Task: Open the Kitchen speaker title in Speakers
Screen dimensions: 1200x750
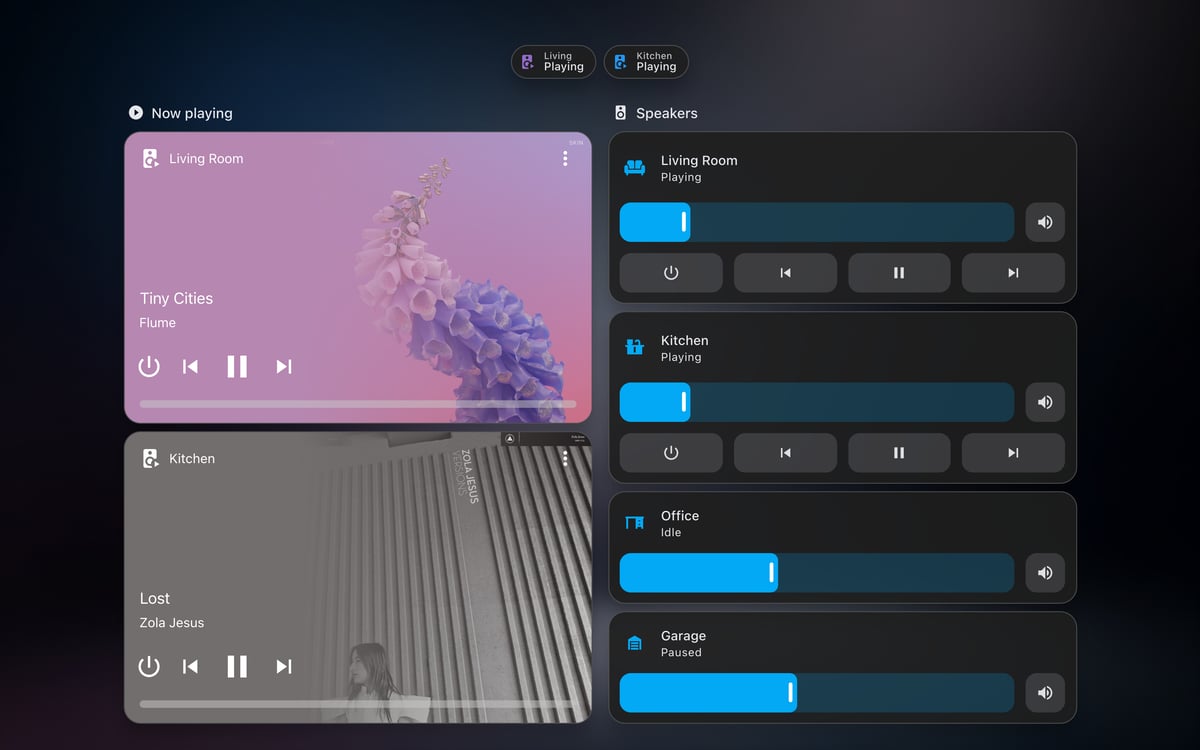Action: [684, 340]
